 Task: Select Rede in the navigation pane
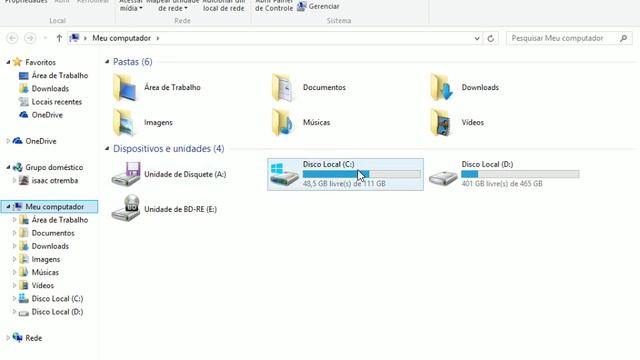(x=27, y=338)
